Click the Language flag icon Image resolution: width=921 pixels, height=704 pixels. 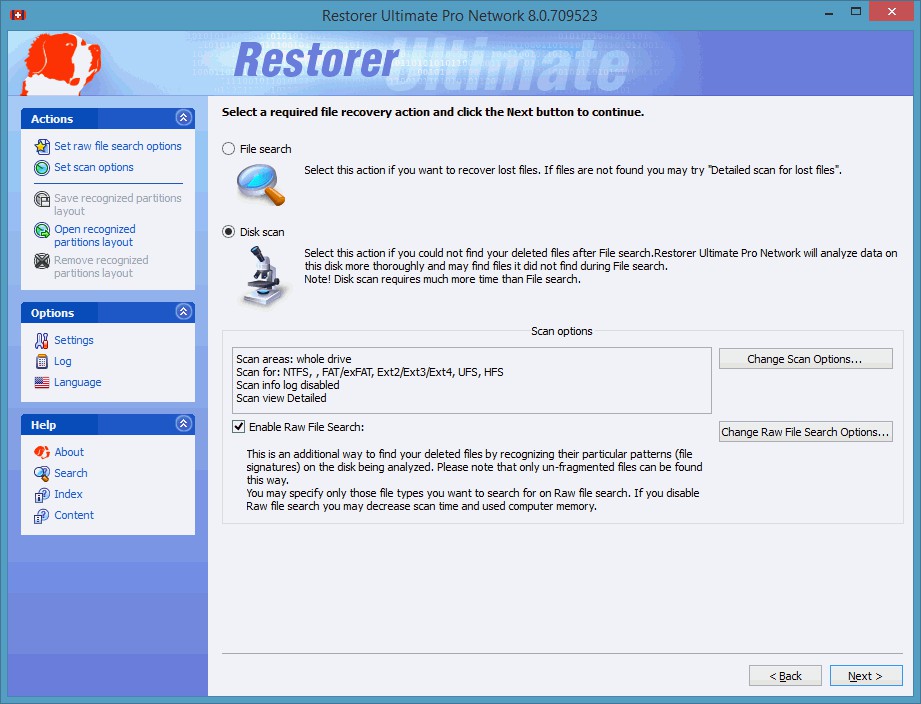click(x=42, y=382)
